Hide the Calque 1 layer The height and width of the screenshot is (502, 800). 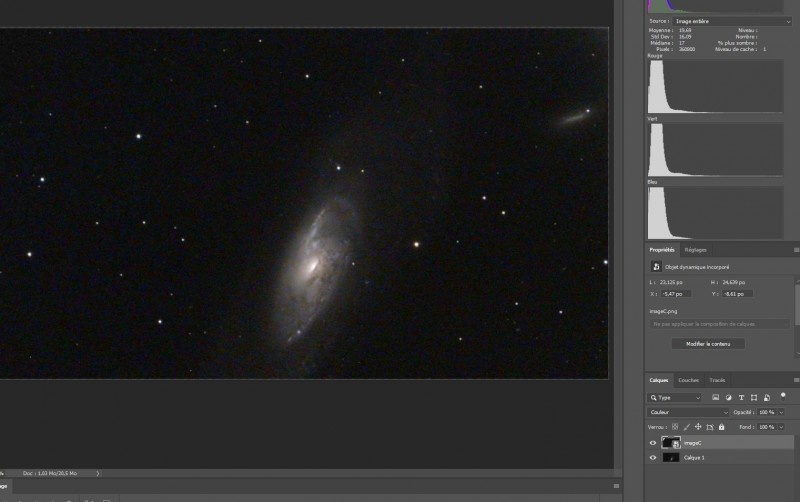coord(653,458)
